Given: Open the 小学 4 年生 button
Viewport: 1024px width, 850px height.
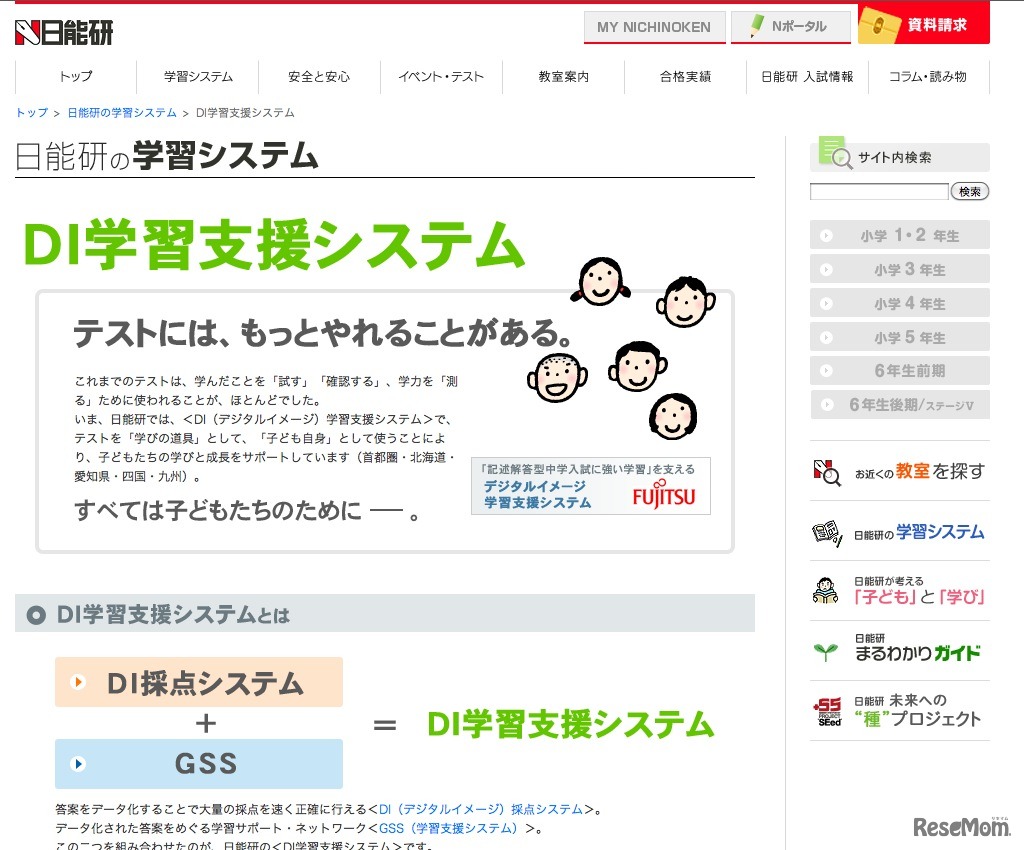Looking at the screenshot, I should [900, 303].
